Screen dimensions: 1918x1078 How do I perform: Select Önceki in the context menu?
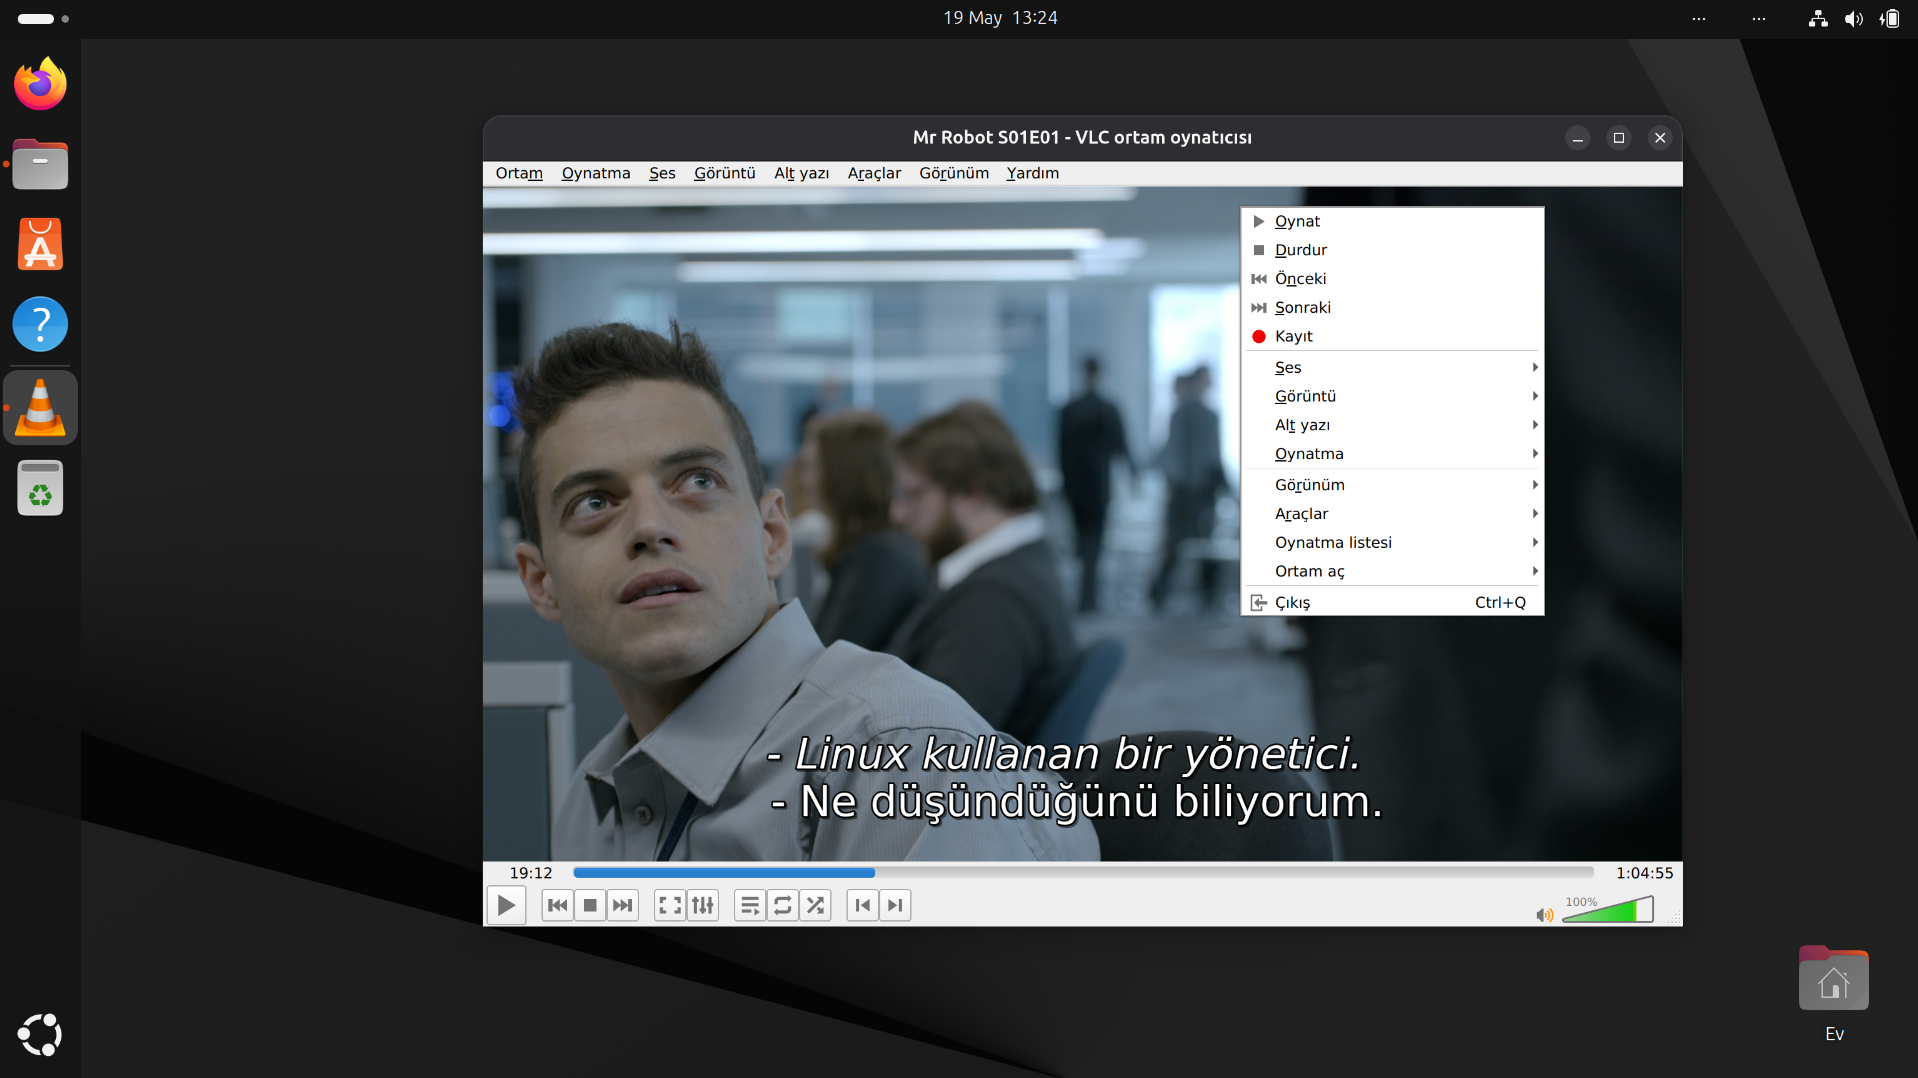pos(1392,279)
